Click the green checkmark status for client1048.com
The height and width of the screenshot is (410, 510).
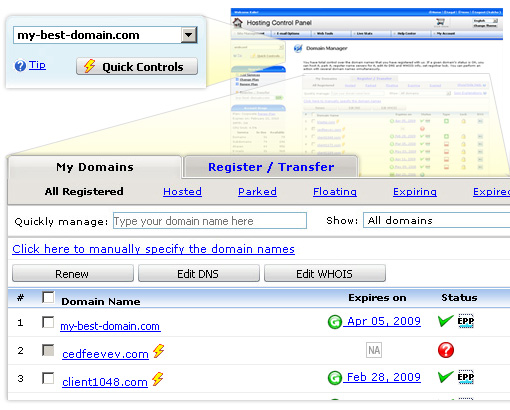(x=445, y=377)
